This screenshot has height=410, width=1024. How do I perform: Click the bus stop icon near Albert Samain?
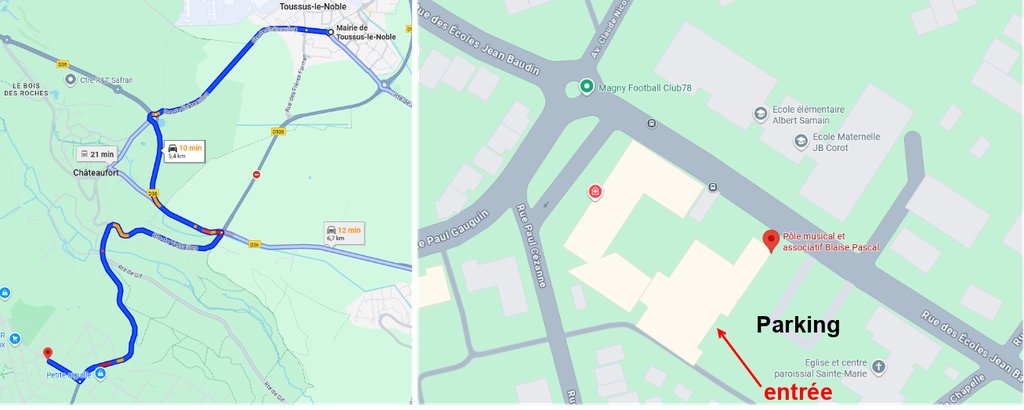[651, 123]
